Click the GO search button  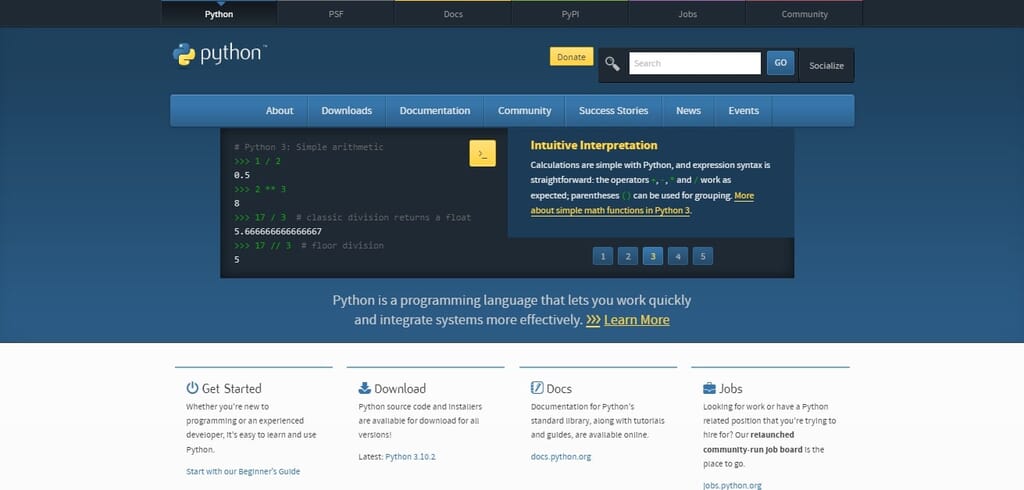780,63
